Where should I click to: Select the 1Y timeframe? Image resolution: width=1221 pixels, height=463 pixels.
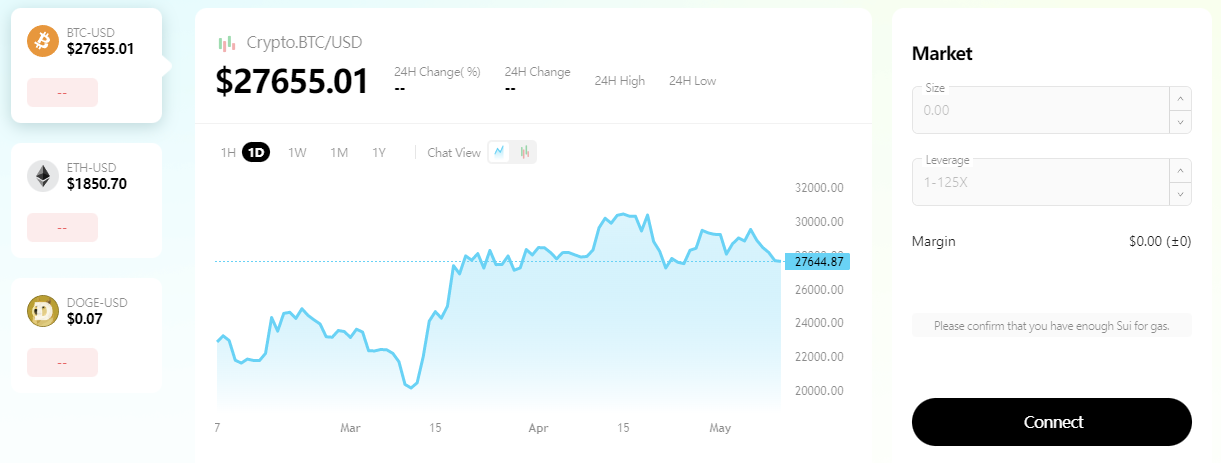point(379,153)
